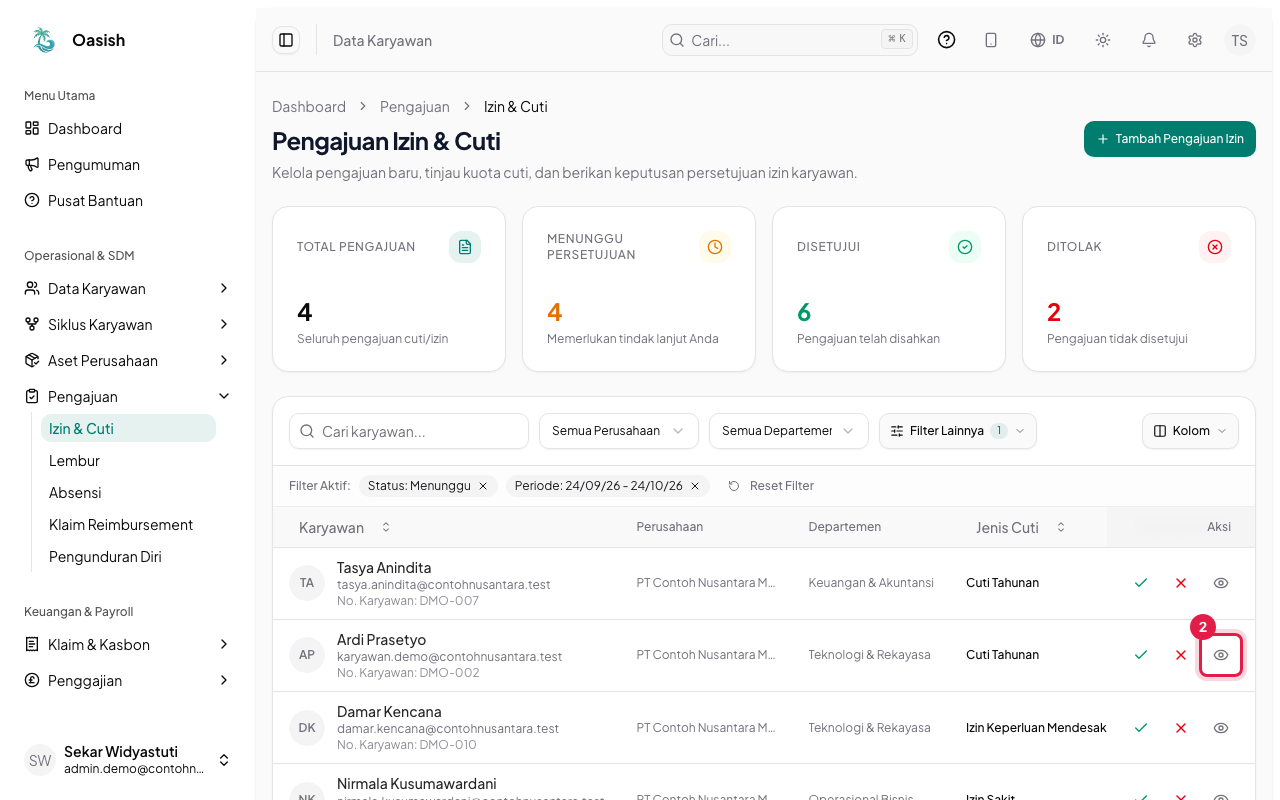Go to Klaim Reimbursement page
Screen dimensions: 1280x800
[128, 525]
